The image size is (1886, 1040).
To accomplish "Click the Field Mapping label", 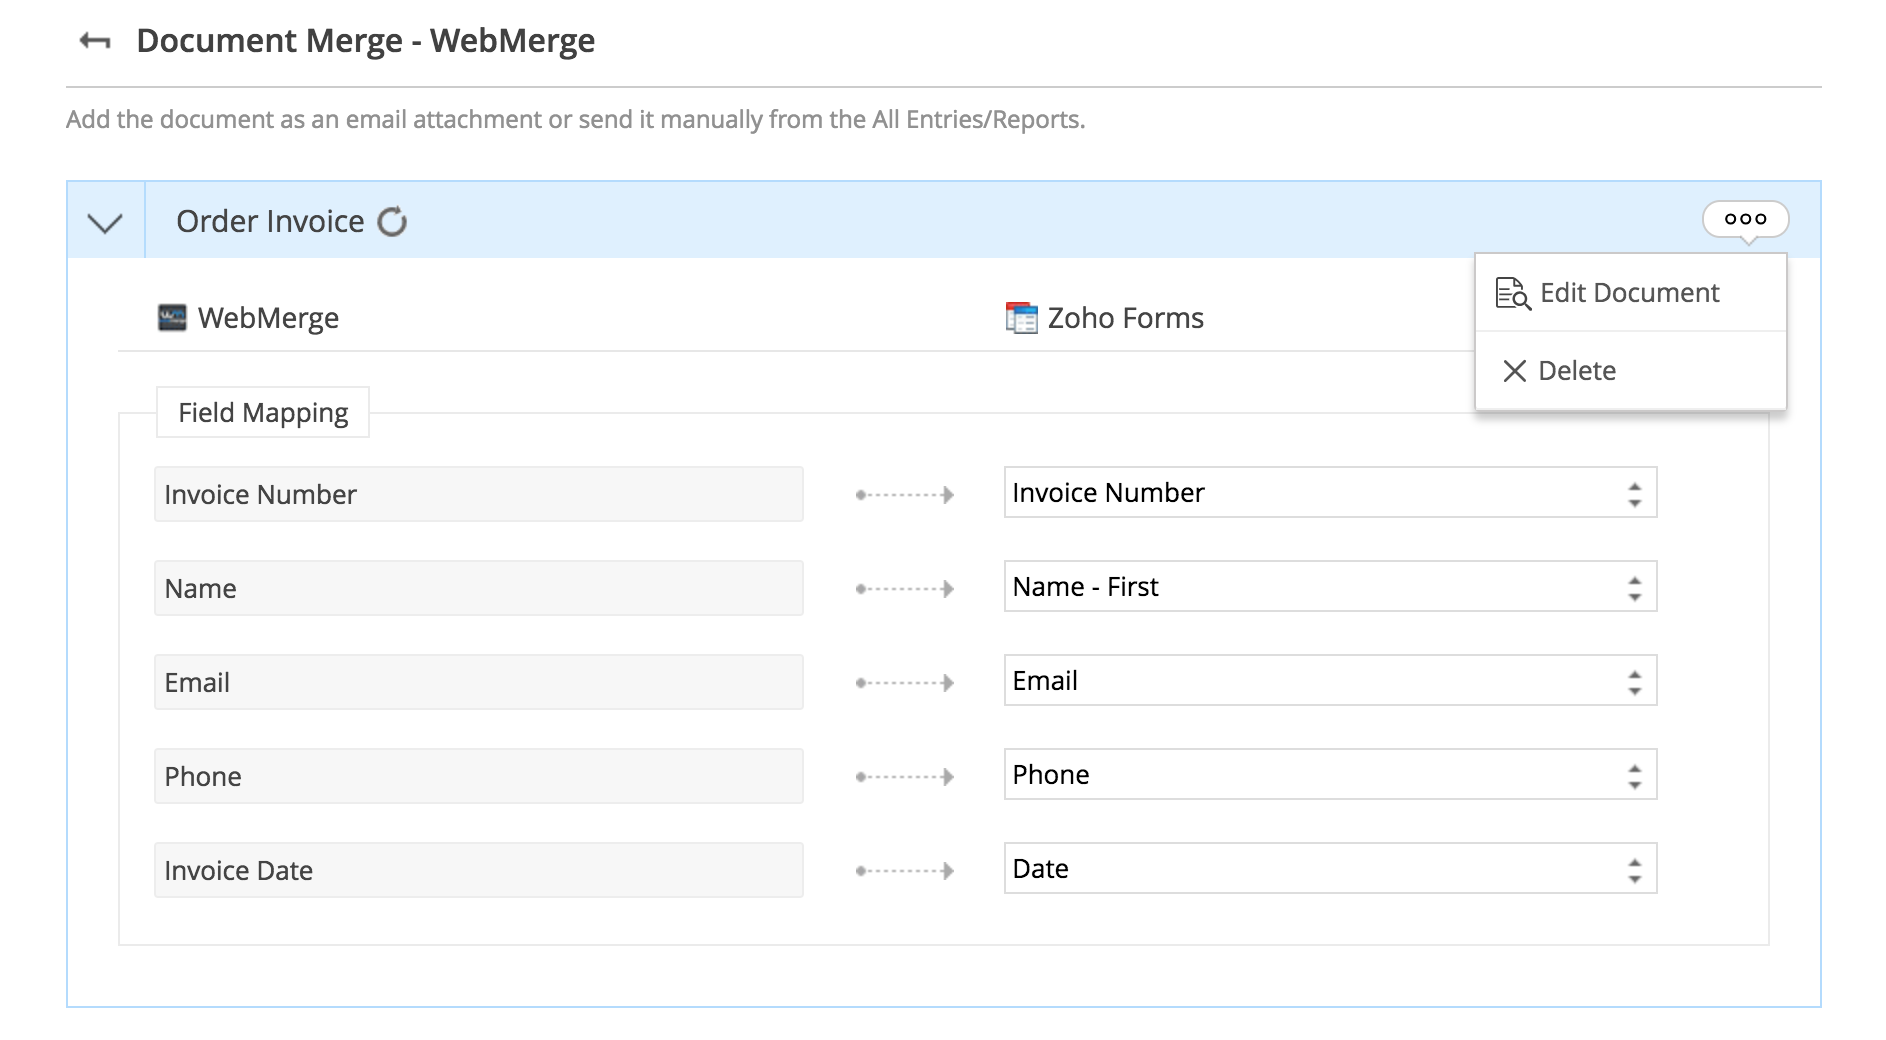I will (x=263, y=413).
